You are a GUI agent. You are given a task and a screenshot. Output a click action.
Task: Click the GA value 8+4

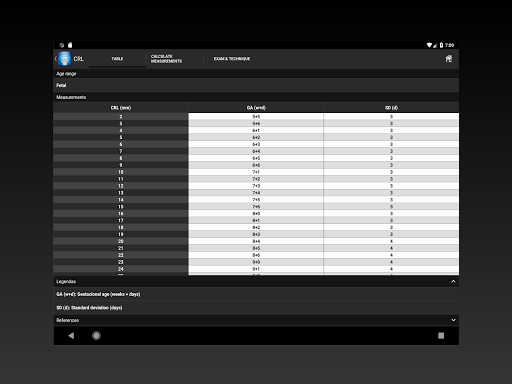[x=256, y=241]
